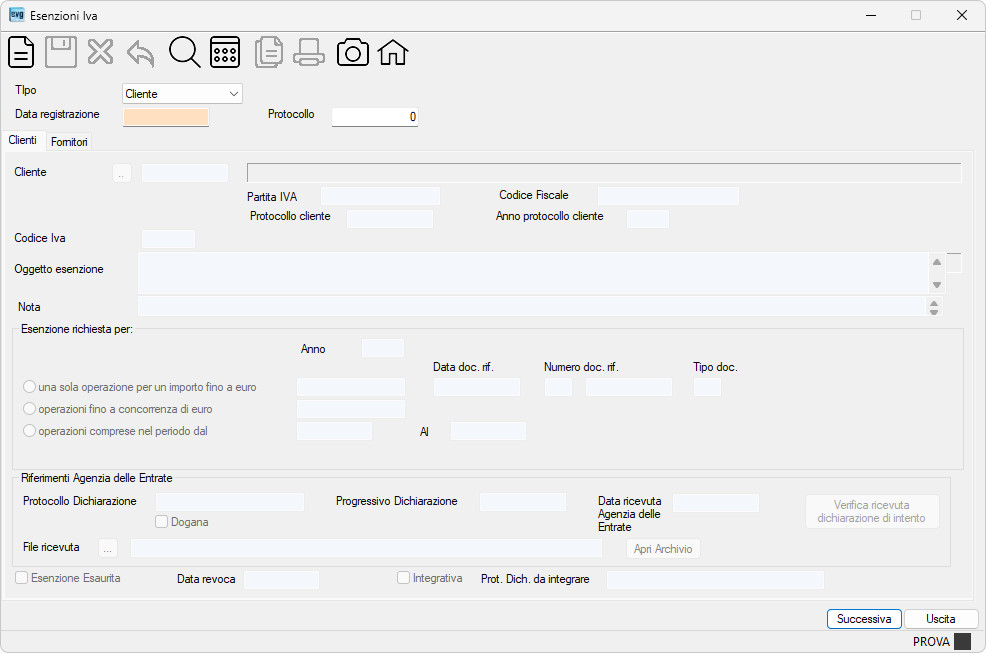
Task: Click the camera screenshot icon
Action: tap(353, 52)
